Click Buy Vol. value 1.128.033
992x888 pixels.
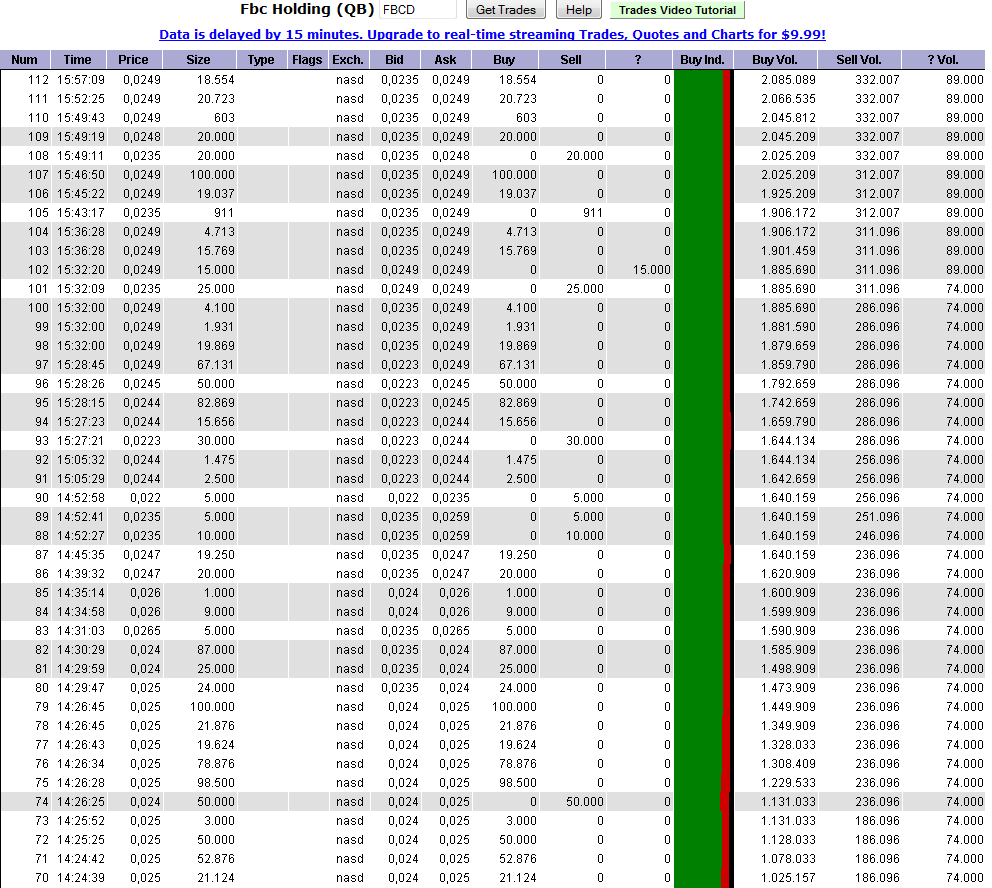pyautogui.click(x=788, y=839)
